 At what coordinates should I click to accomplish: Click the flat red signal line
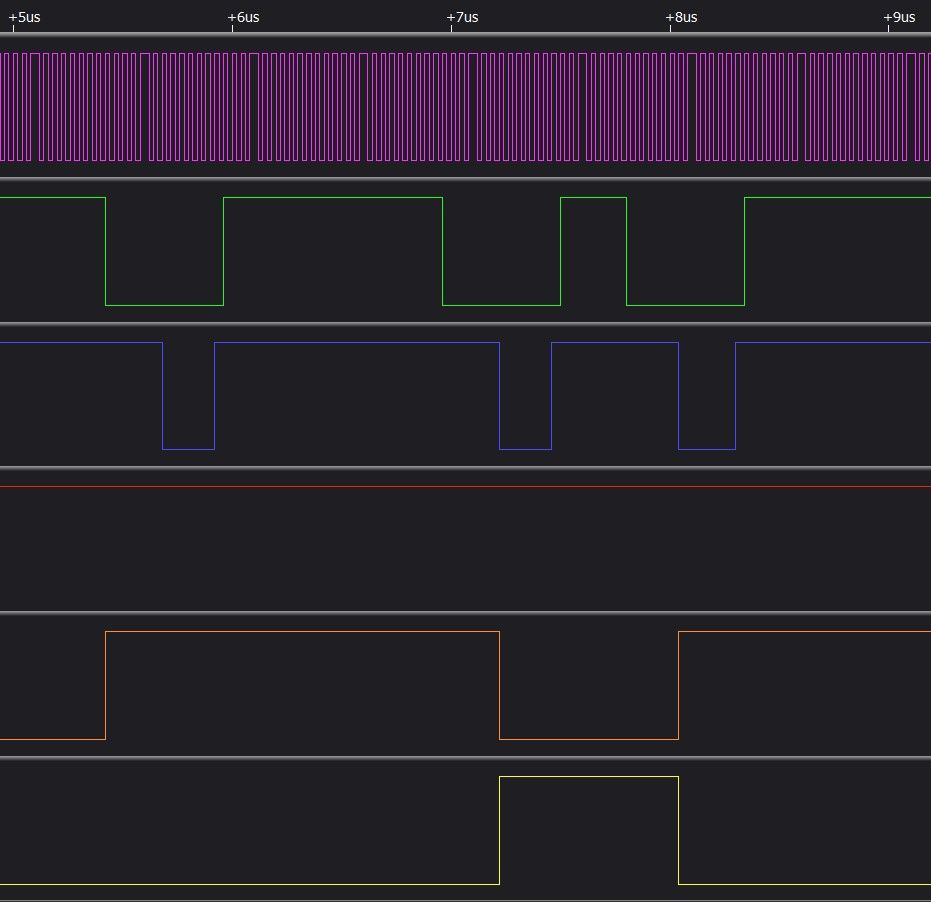(x=466, y=486)
